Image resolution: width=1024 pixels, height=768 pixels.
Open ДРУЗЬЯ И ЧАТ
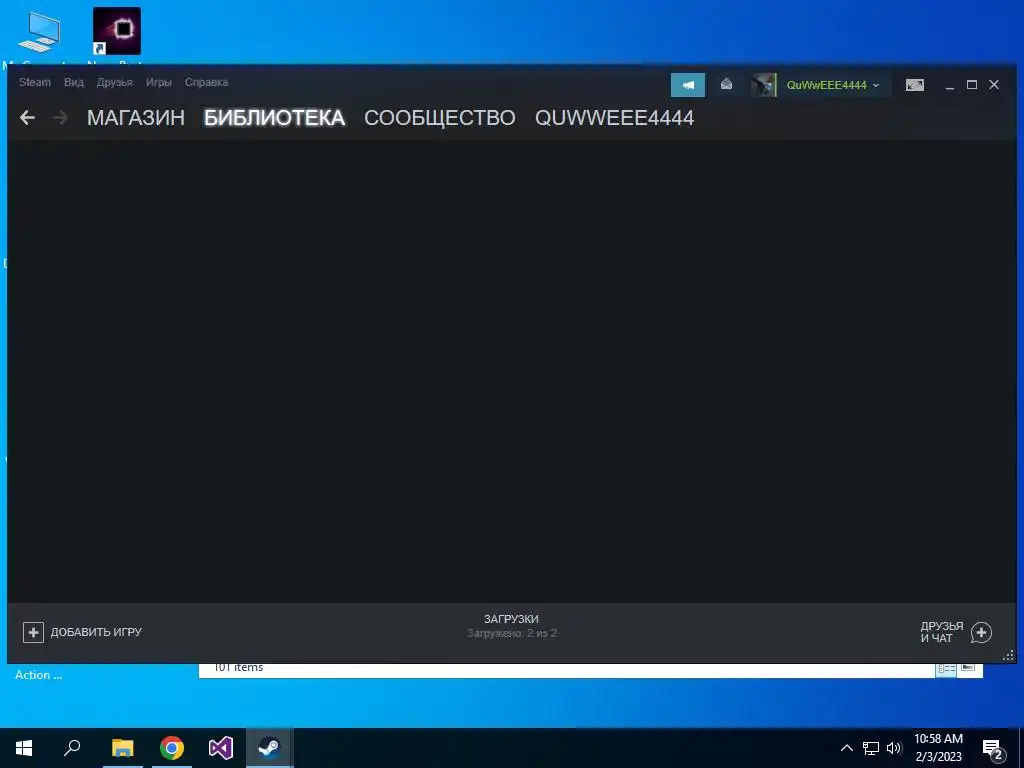pyautogui.click(x=942, y=632)
